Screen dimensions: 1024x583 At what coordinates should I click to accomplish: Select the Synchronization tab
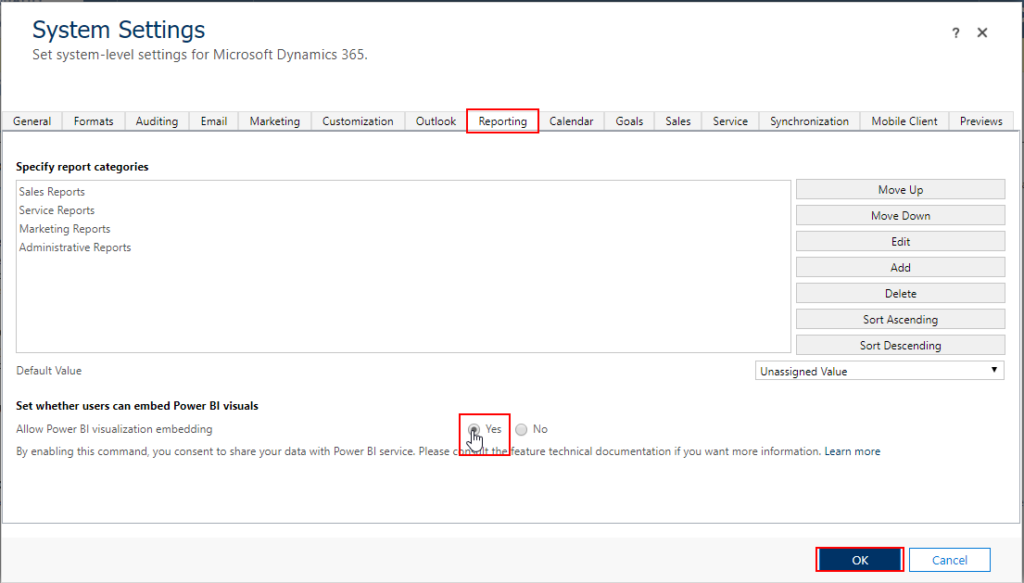(809, 121)
